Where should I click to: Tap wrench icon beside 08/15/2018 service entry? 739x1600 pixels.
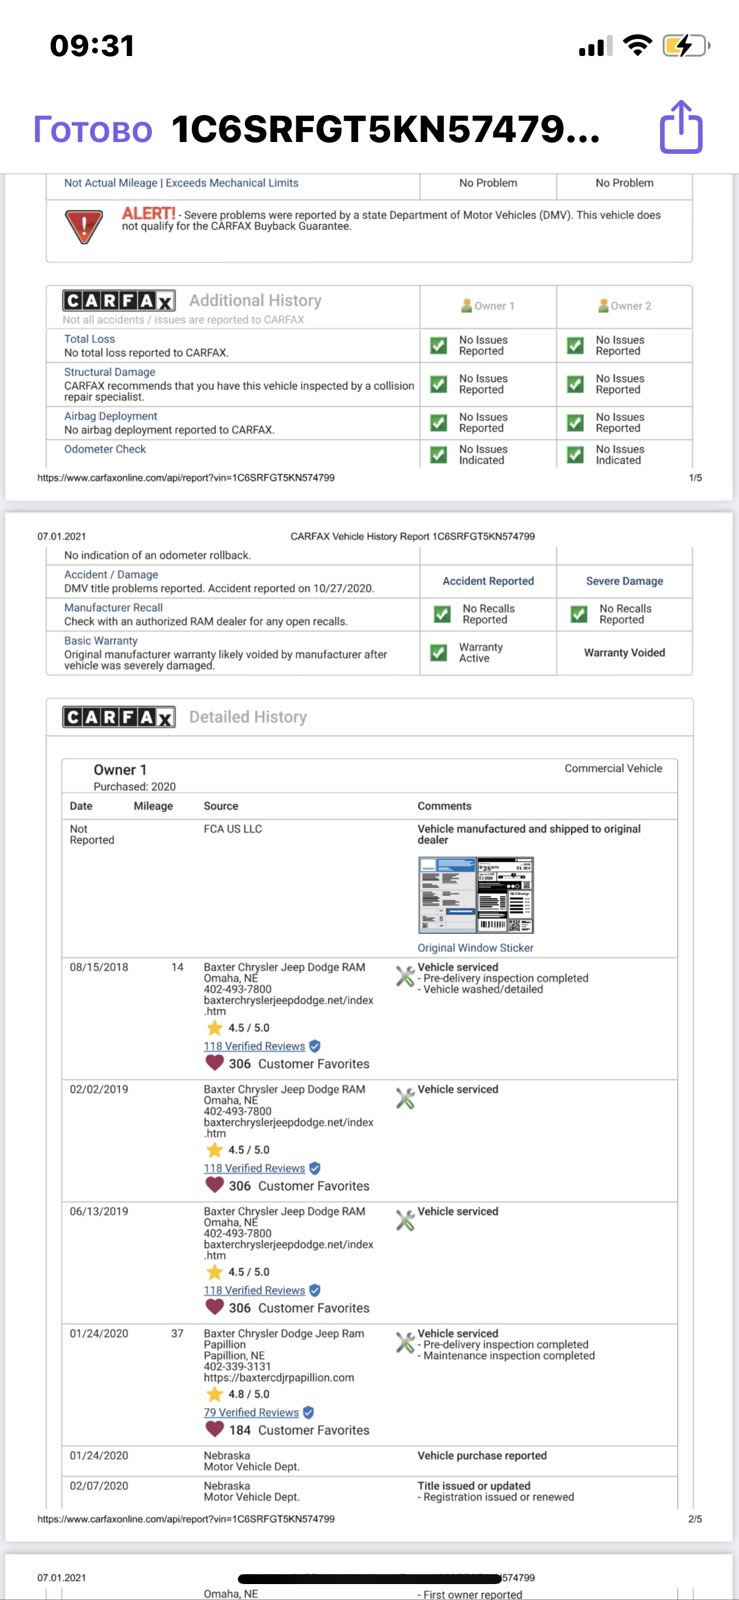[x=405, y=976]
